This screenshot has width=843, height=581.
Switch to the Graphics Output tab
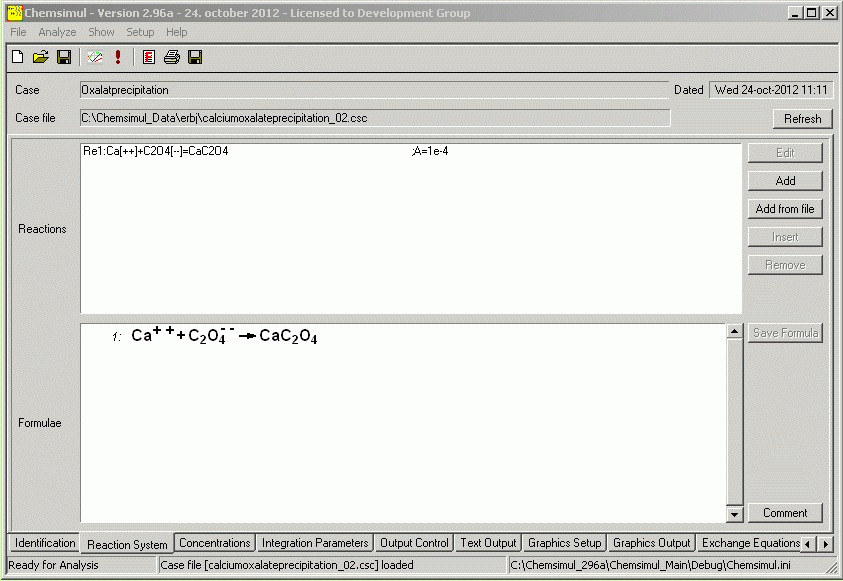click(652, 543)
